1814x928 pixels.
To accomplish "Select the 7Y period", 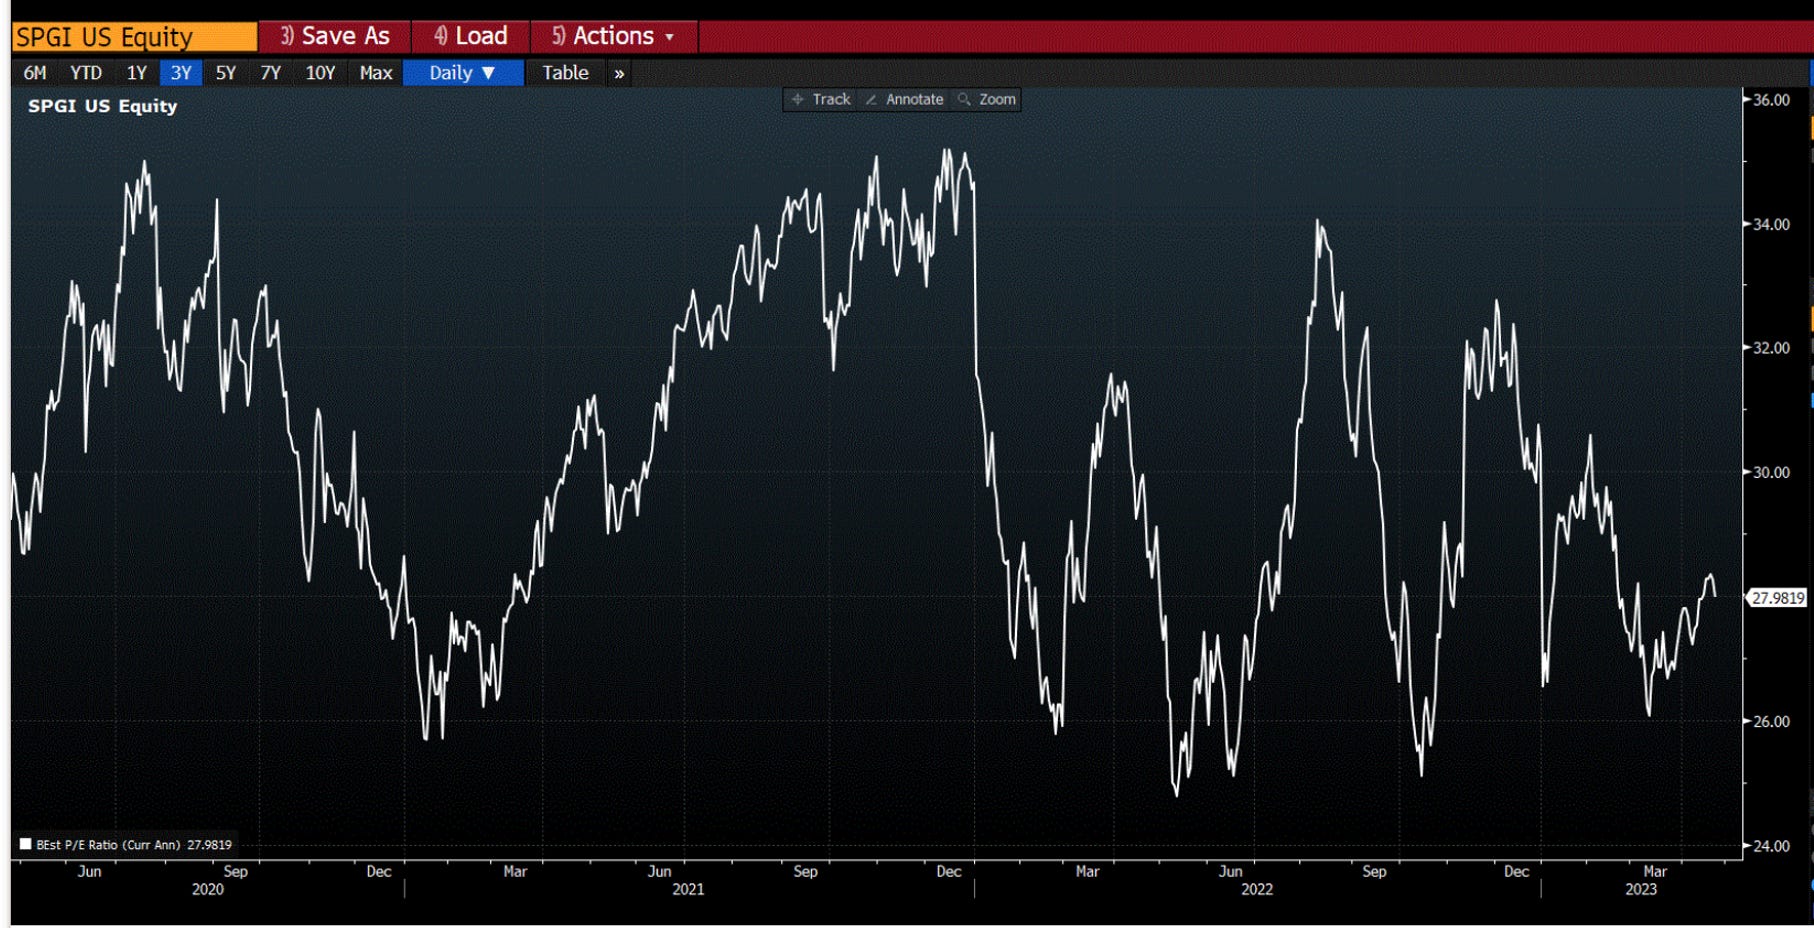I will pos(270,72).
